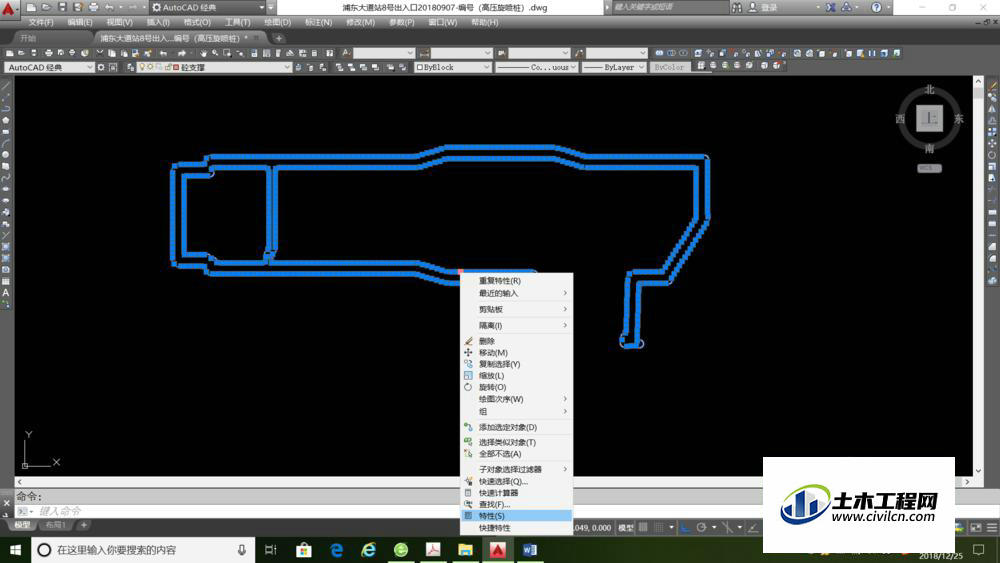Open text style dropdown in styles toolbar
The height and width of the screenshot is (563, 1000).
(384, 53)
